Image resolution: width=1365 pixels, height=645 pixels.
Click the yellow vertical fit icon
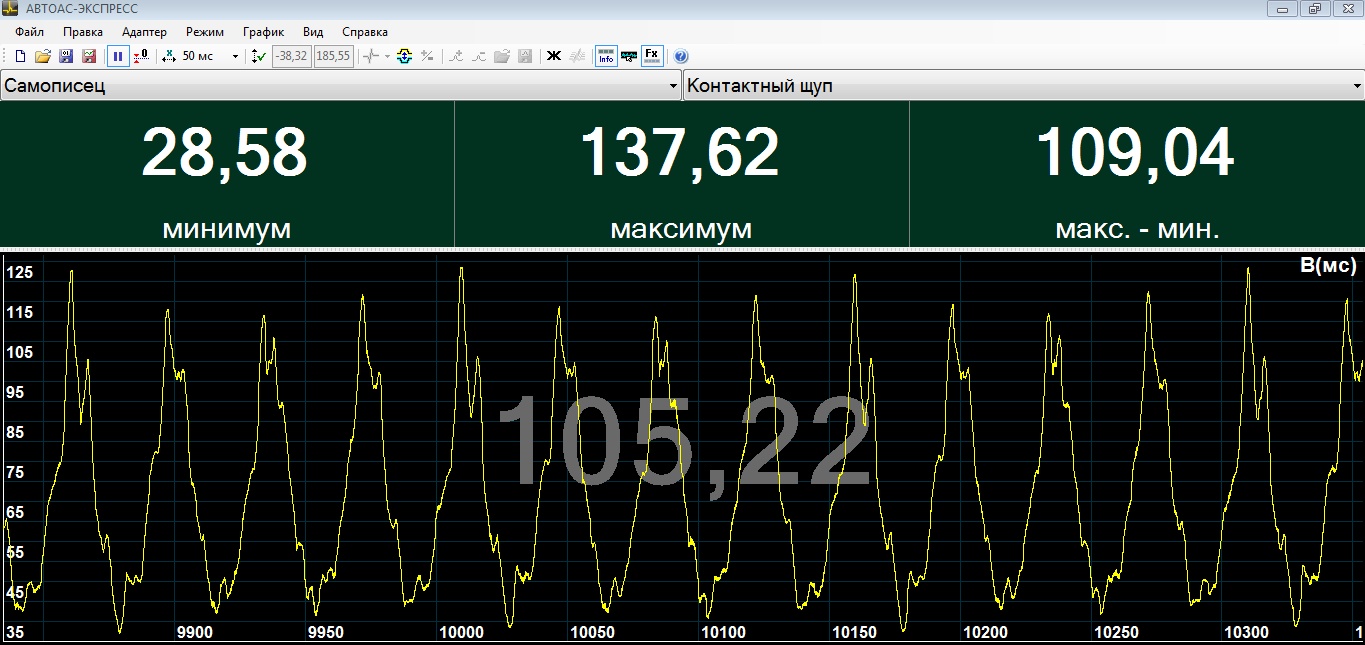click(405, 56)
